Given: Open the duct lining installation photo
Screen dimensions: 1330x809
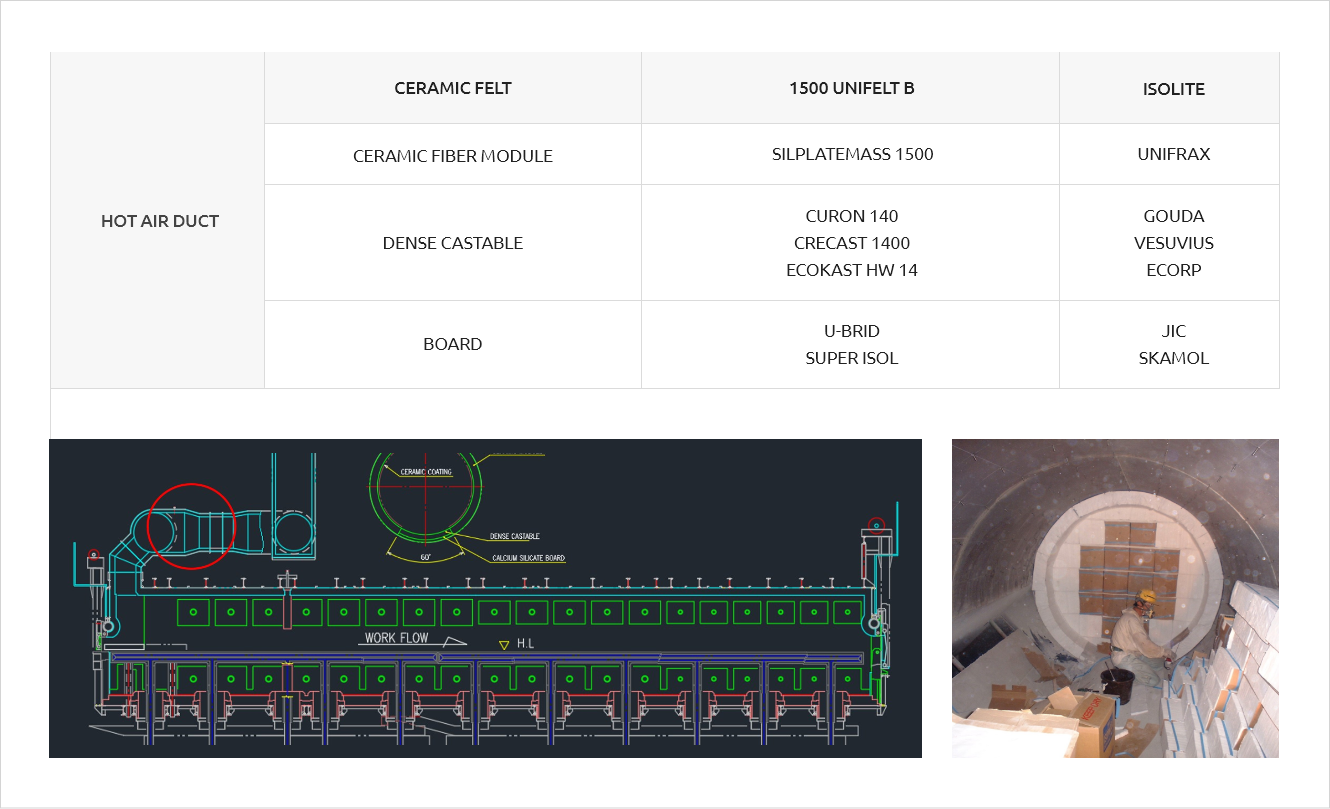Looking at the screenshot, I should click(1115, 598).
